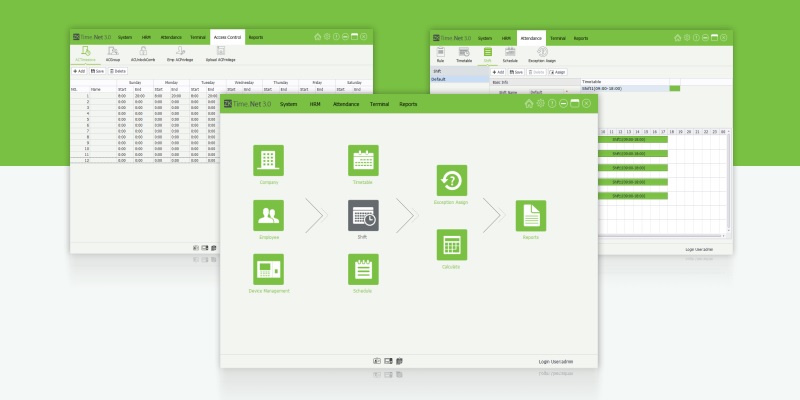This screenshot has height=400, width=800.
Task: Select Default shift in Attendance window list
Action: pos(460,80)
